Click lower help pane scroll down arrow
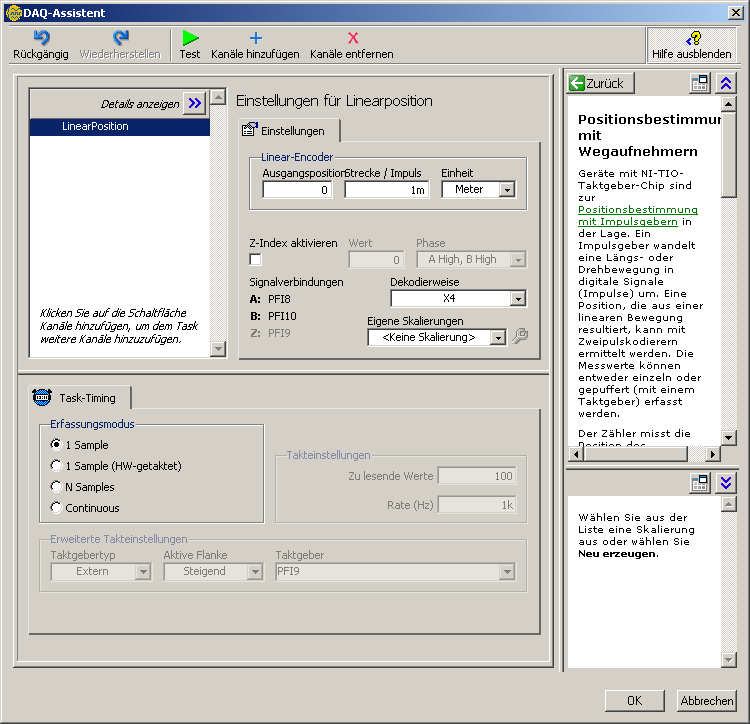The width and height of the screenshot is (750, 724). [x=728, y=659]
